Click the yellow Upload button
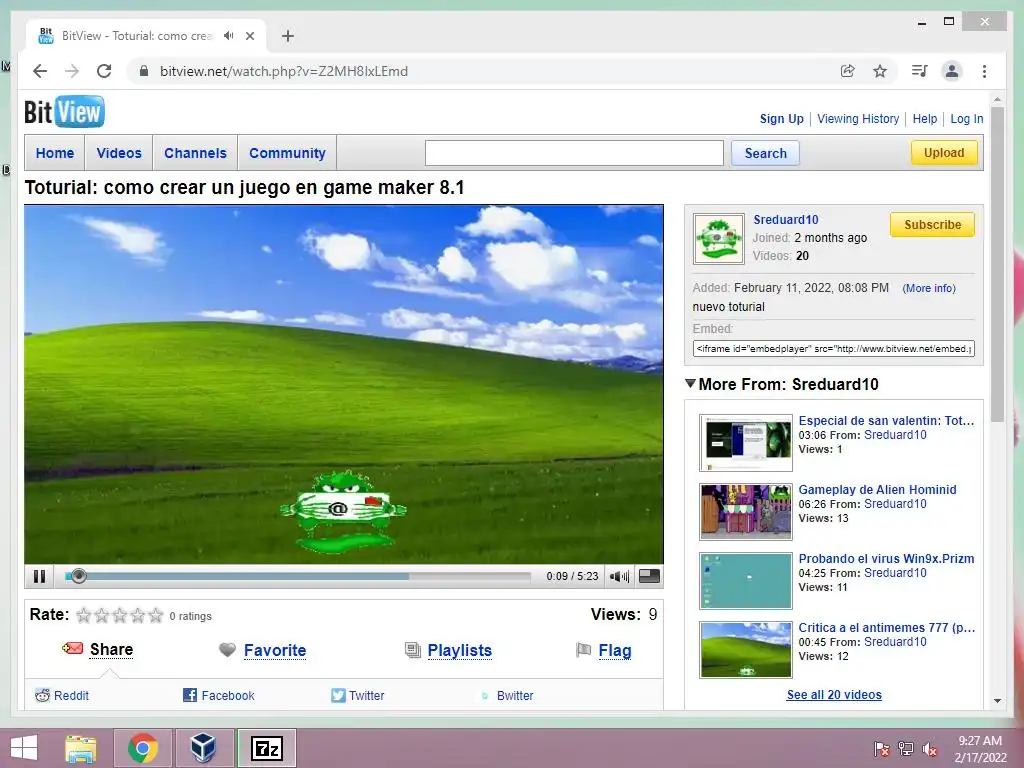 tap(944, 152)
